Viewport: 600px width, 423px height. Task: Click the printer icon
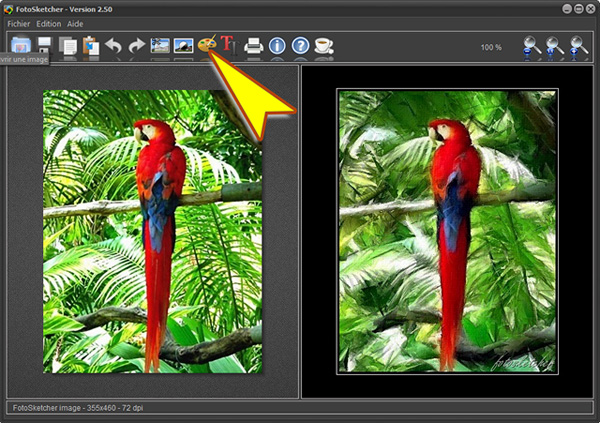(x=254, y=45)
